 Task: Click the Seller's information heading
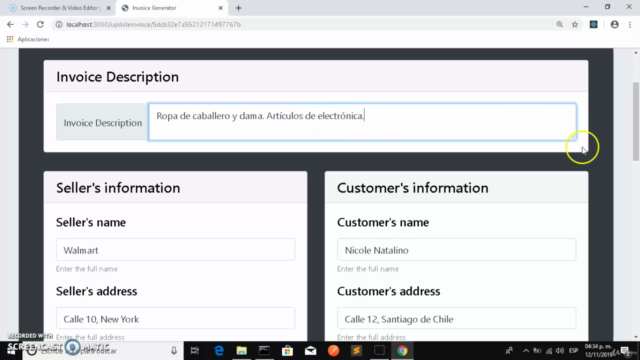coord(118,188)
